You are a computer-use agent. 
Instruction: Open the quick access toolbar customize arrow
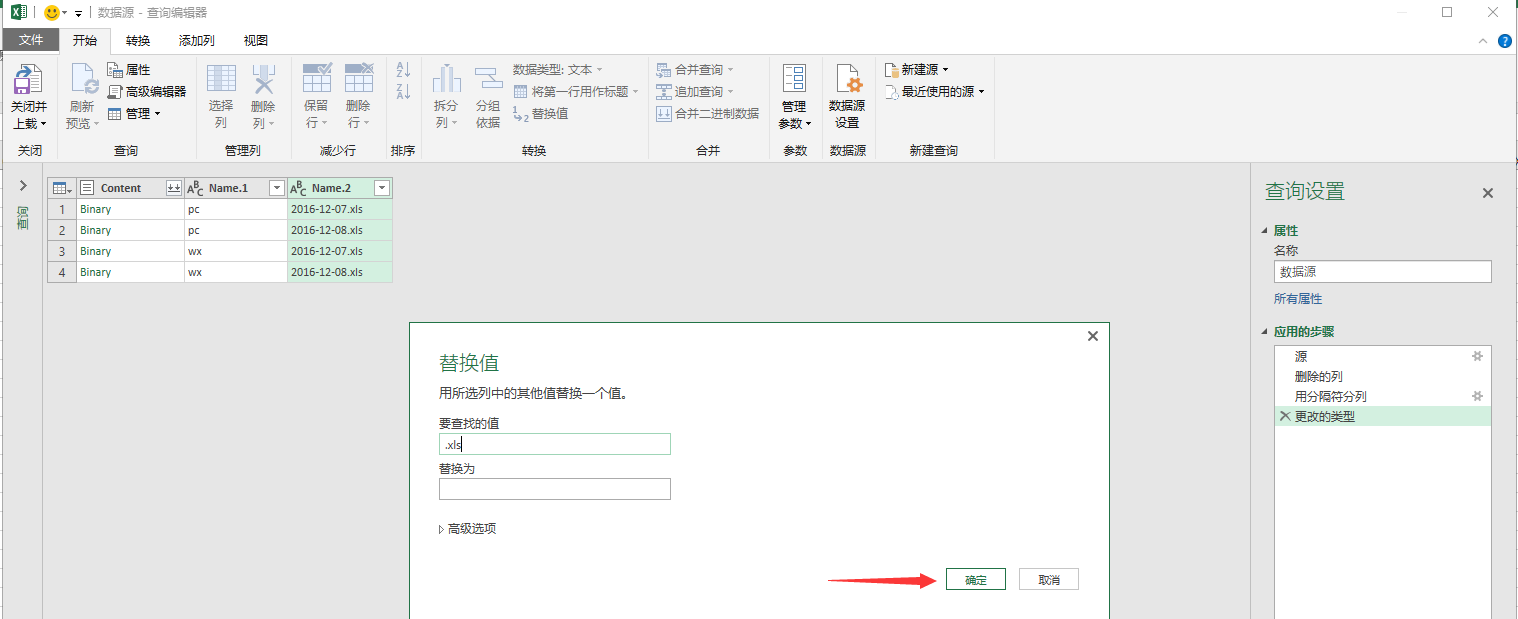click(x=79, y=13)
